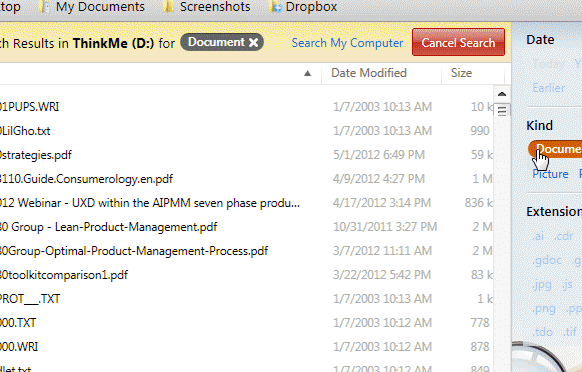Click the size value 990
The width and height of the screenshot is (582, 372).
[480, 131]
